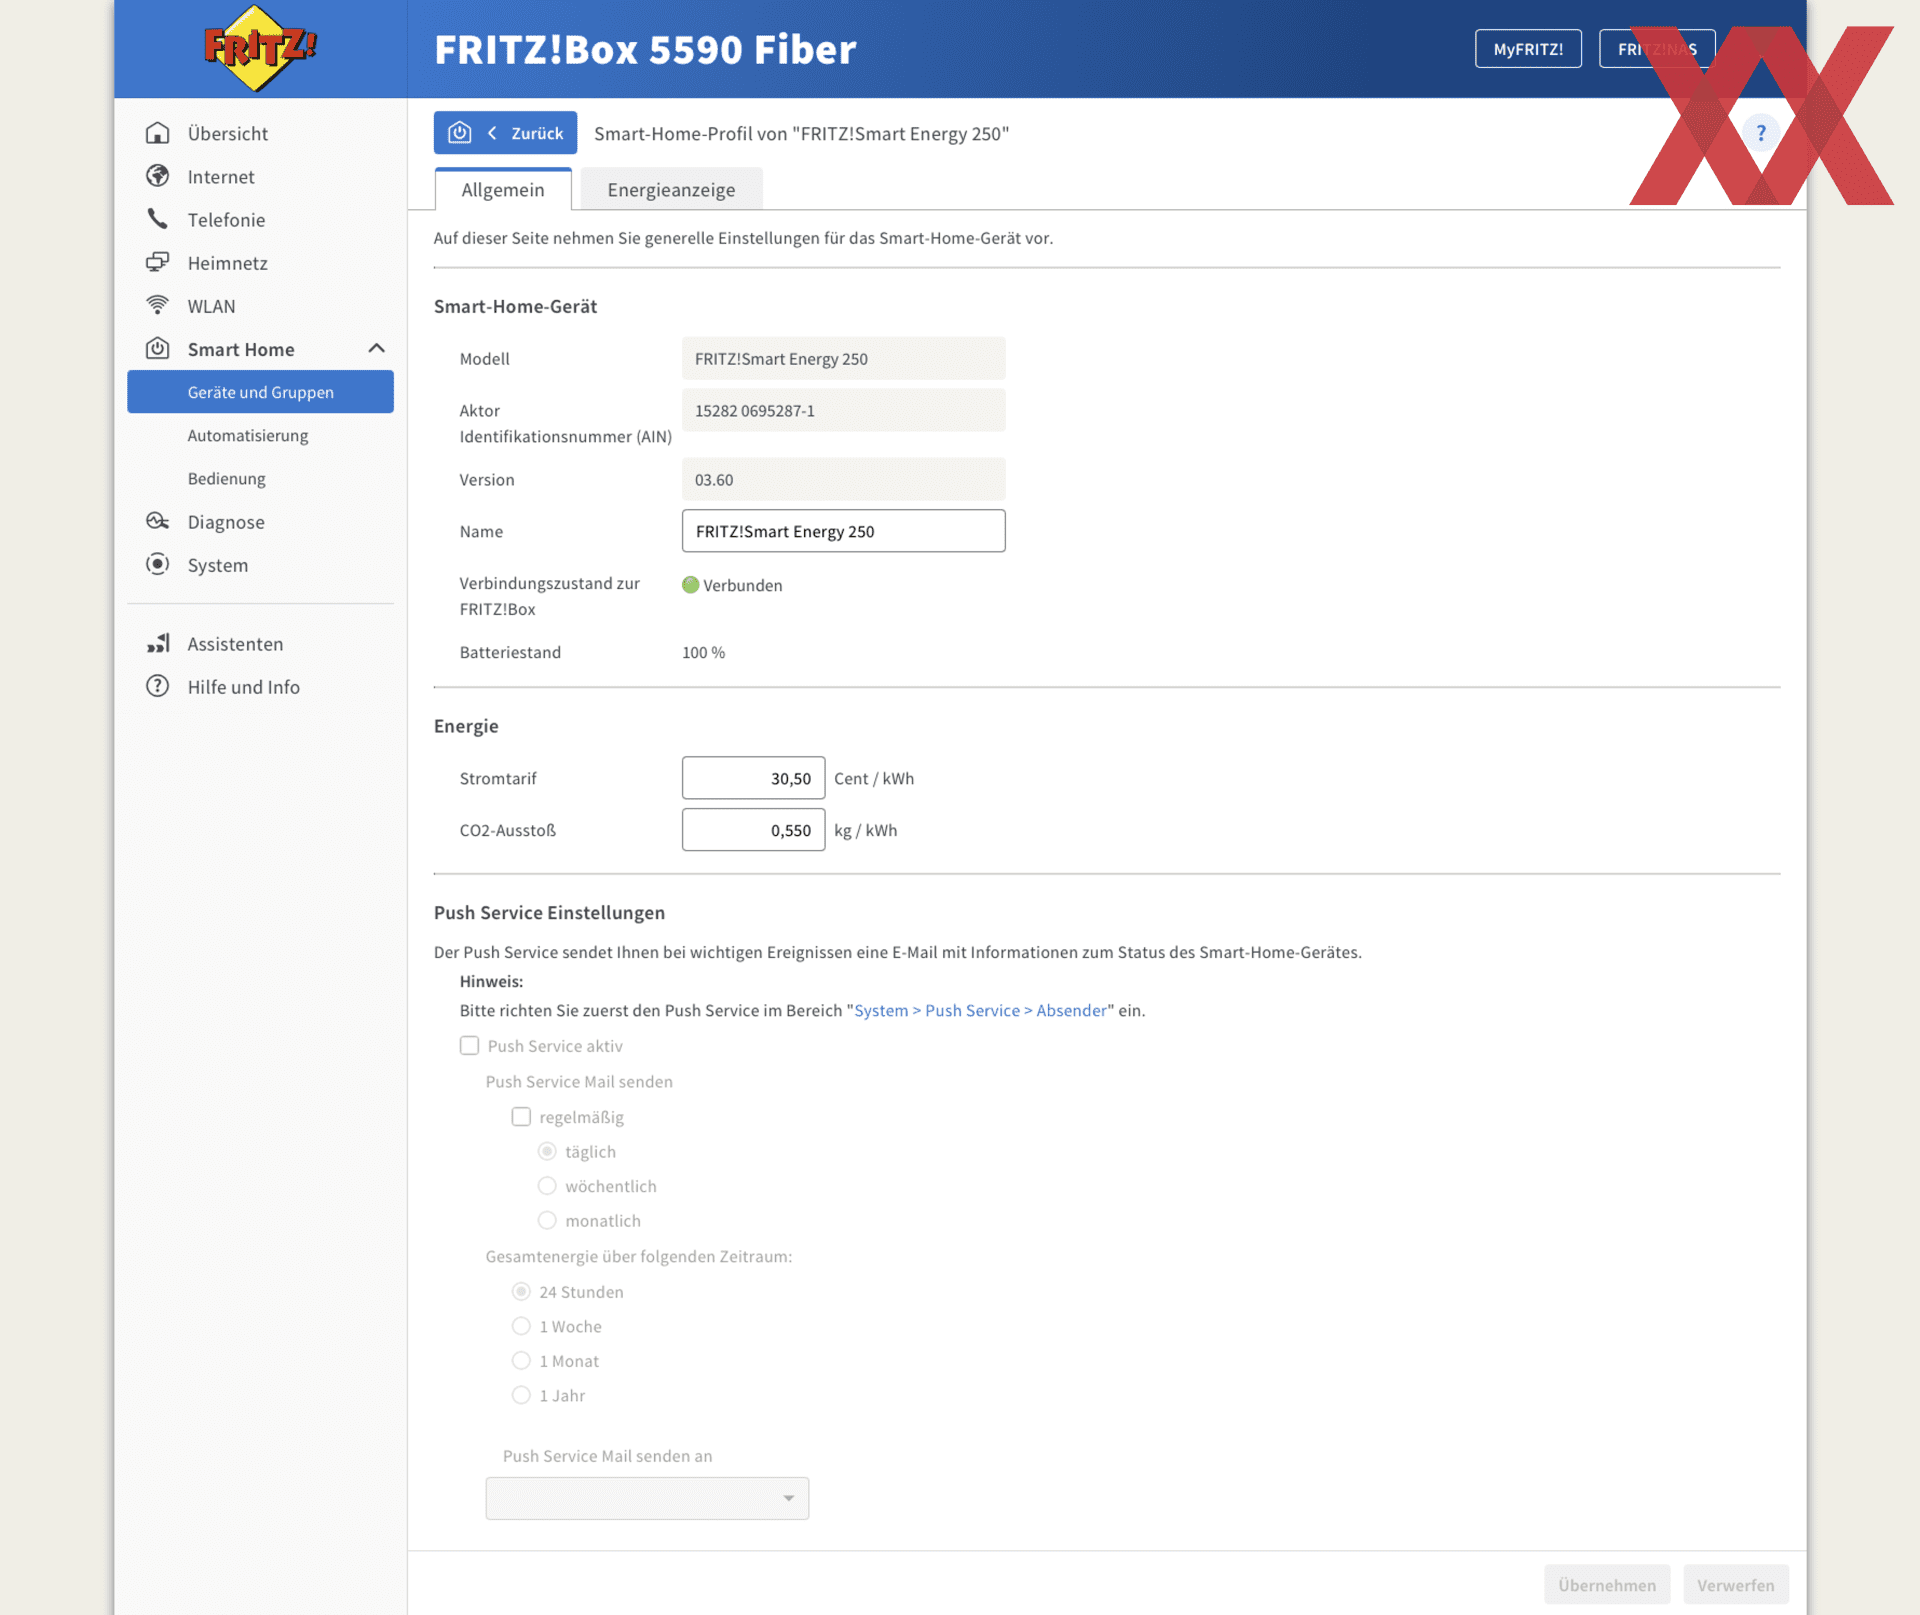Select the wöchentlich radio button
This screenshot has height=1615, width=1920.
[547, 1185]
